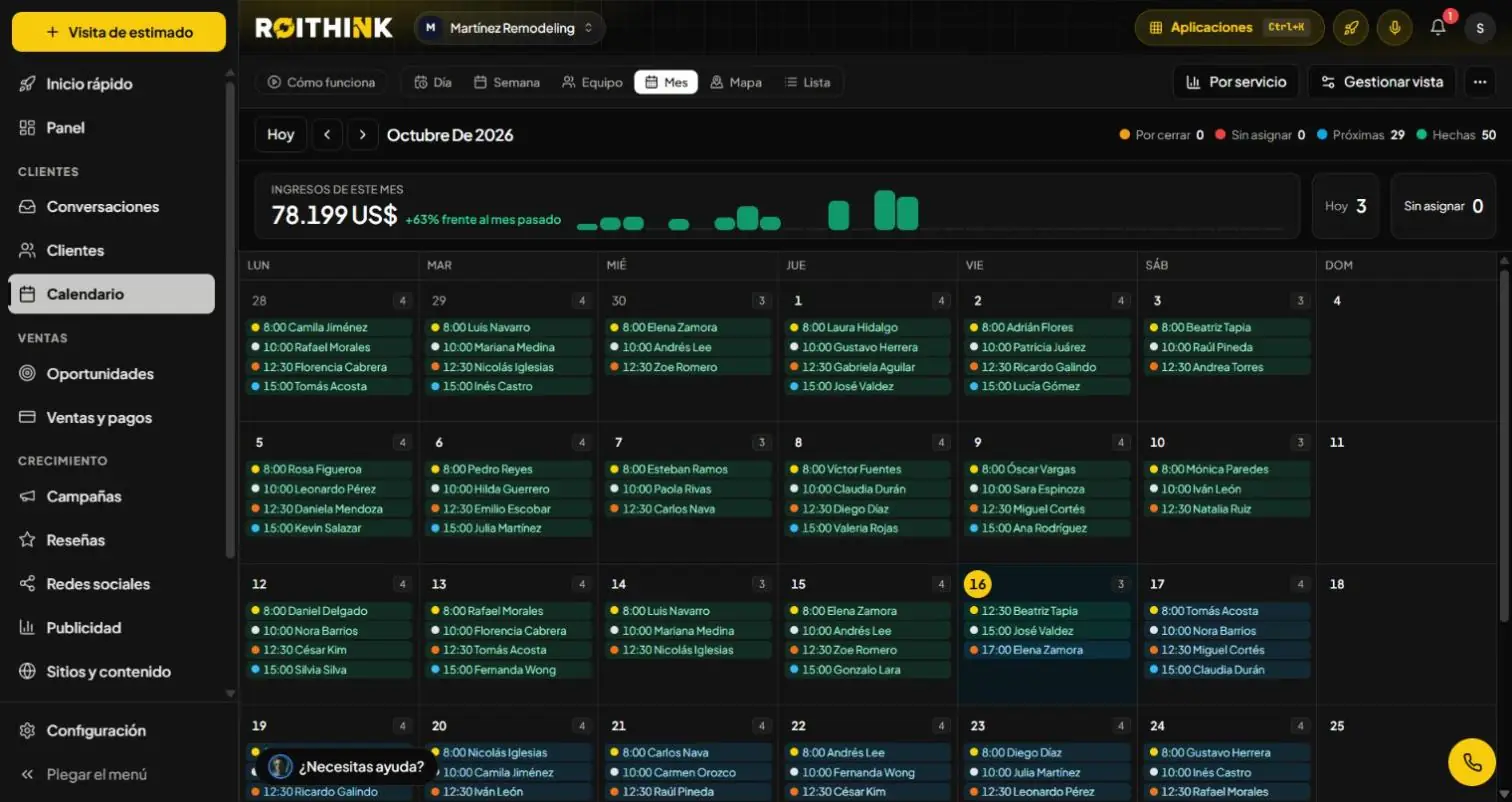Switch to Semana view tab
1512x802 pixels.
(507, 83)
